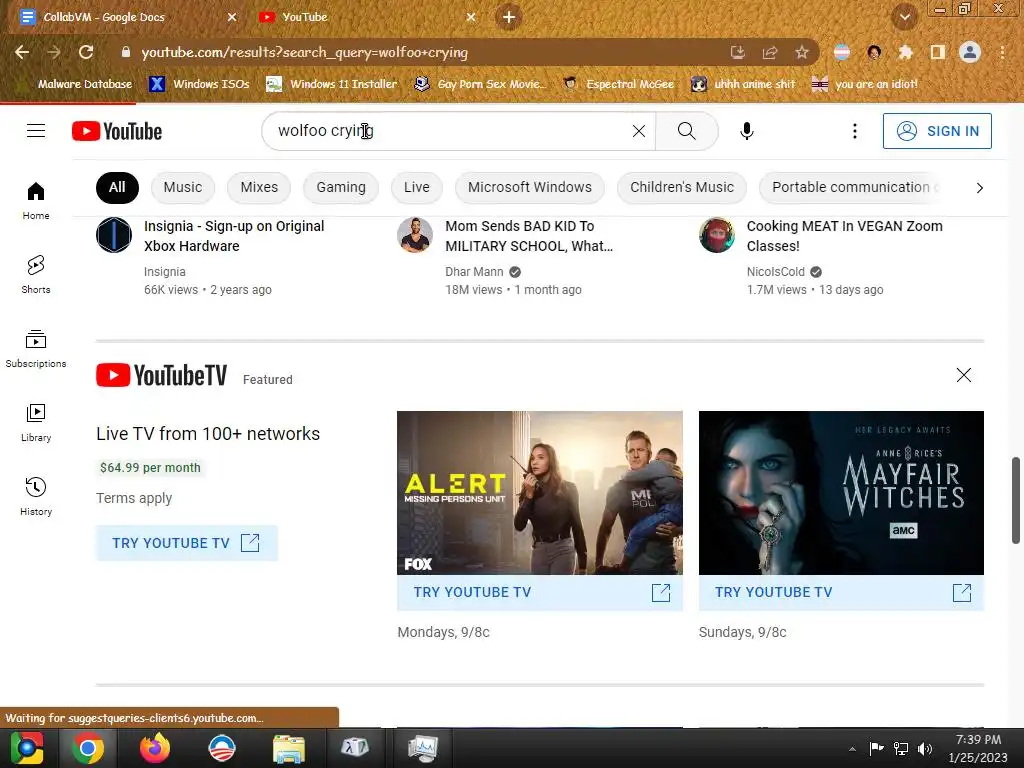
Task: Open NicolsCold channel name
Action: [776, 272]
